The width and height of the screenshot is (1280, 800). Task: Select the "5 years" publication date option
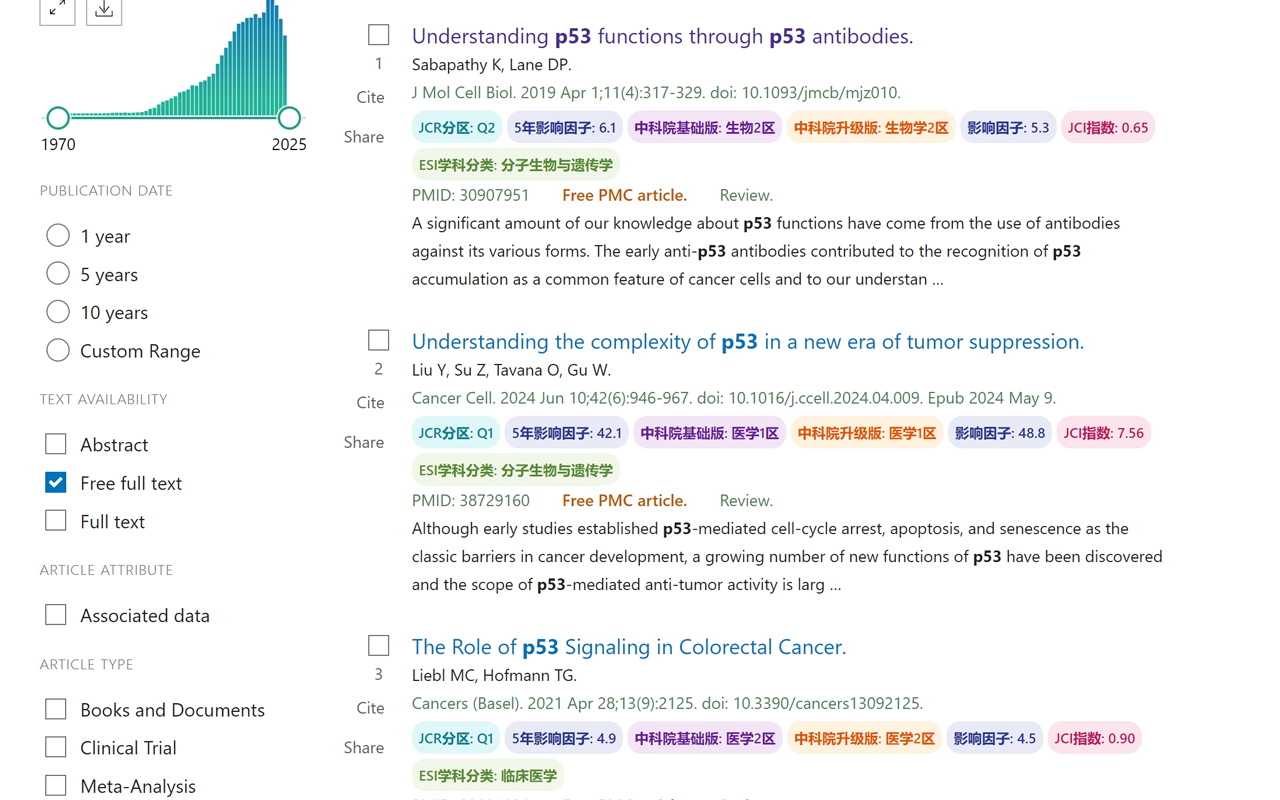tap(58, 273)
